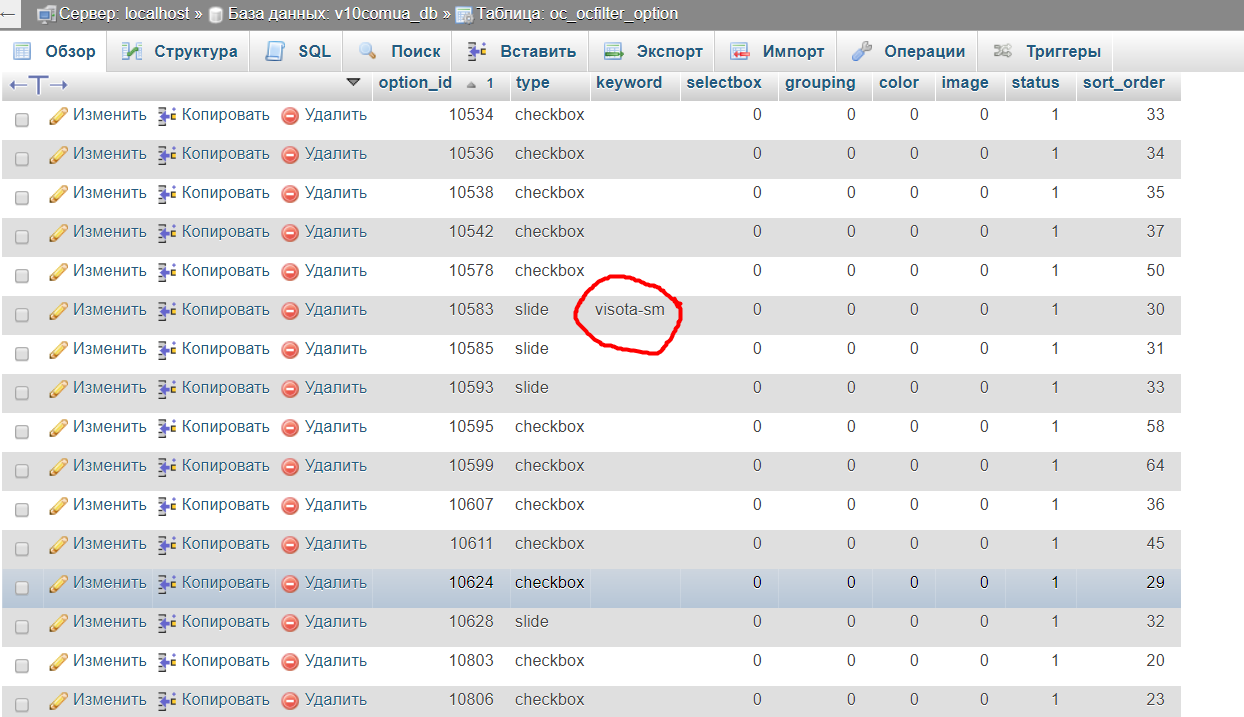Click the pencil edit icon for row 10542
Screen dimensions: 1244x717
(x=59, y=232)
